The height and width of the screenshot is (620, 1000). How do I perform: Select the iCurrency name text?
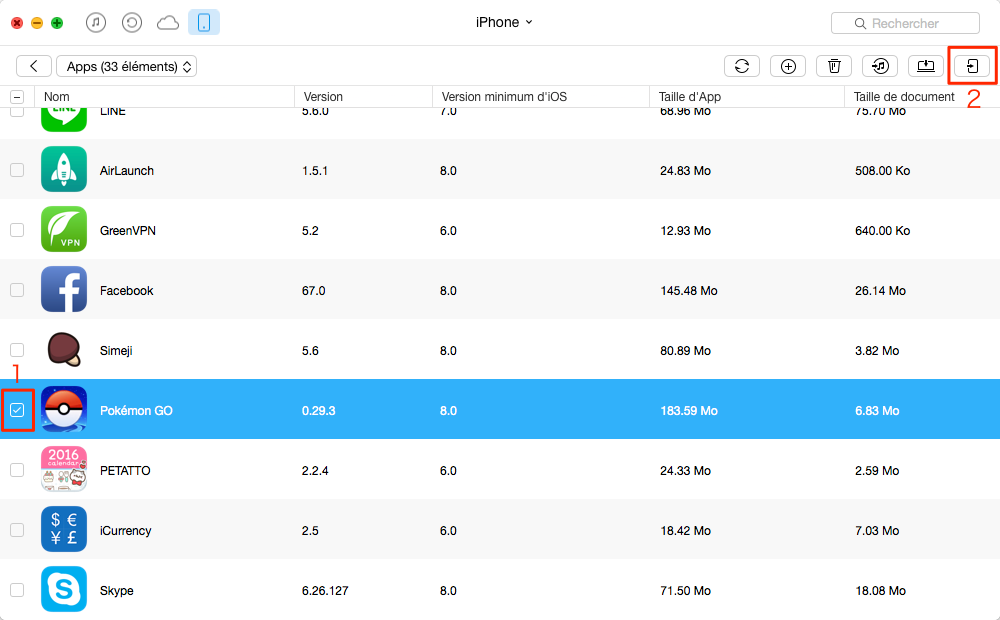tap(126, 530)
